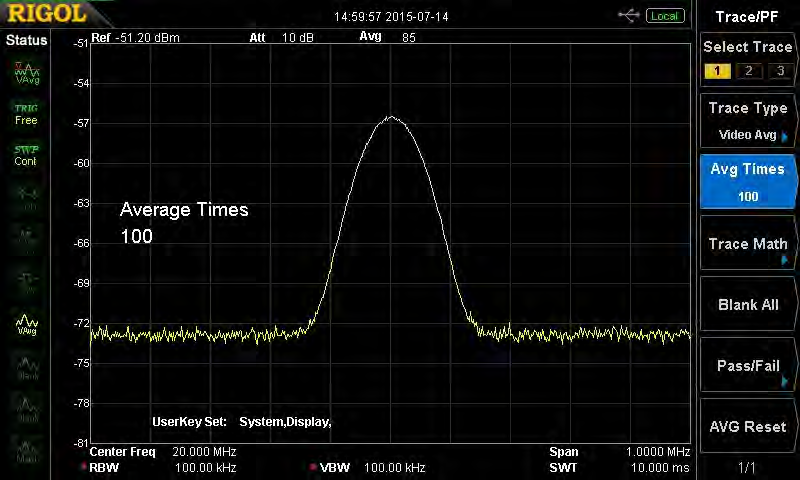Screen dimensions: 800x480
Task: Click the Local mode indicator
Action: click(665, 16)
